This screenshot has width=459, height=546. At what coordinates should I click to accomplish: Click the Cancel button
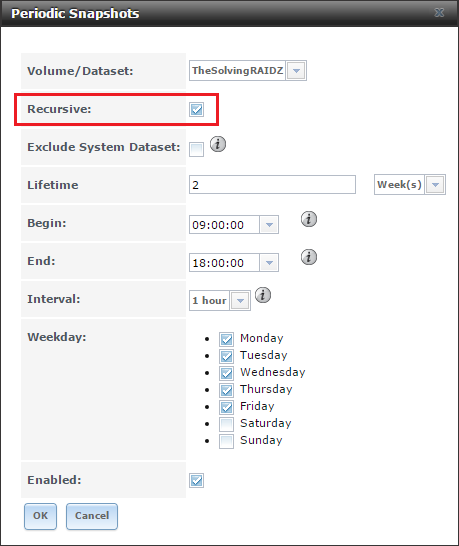point(92,516)
